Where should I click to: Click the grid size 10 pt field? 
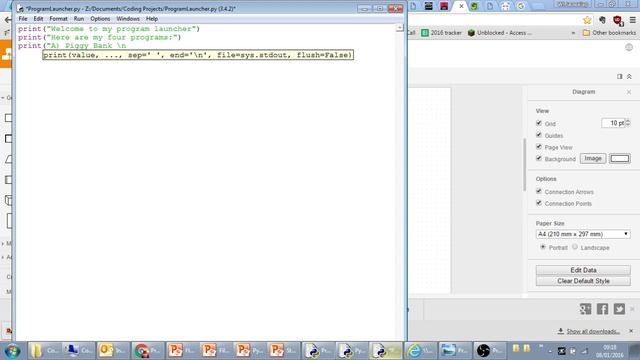click(x=613, y=123)
